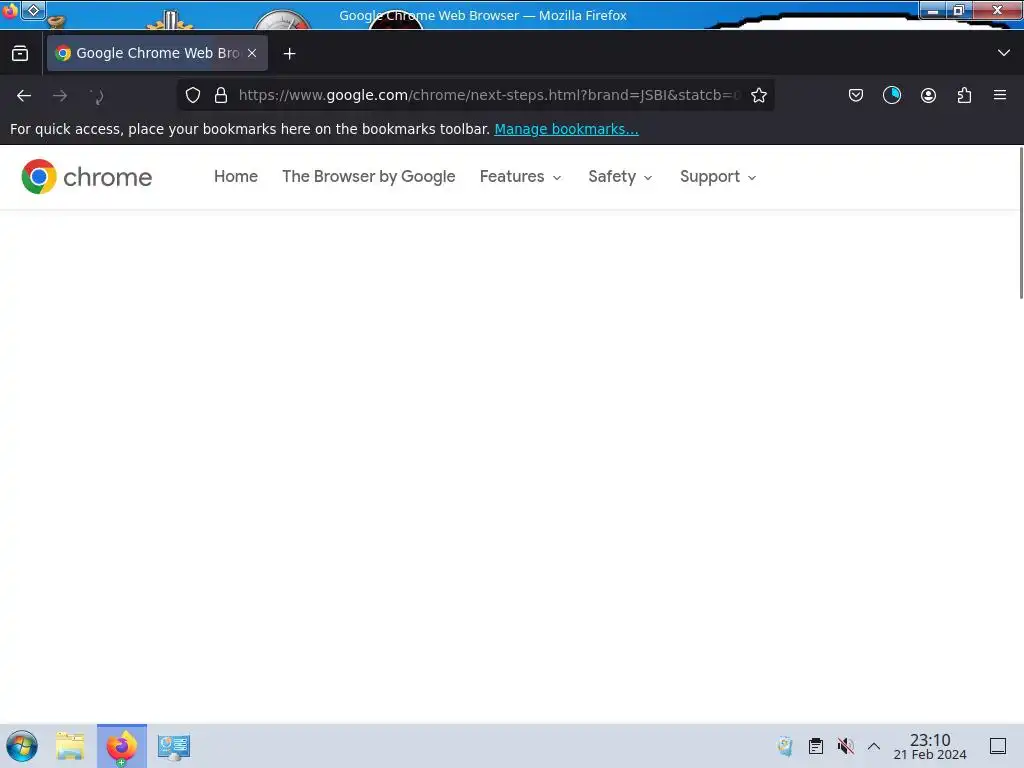
Task: Open the clock showing 23:10
Action: [930, 746]
